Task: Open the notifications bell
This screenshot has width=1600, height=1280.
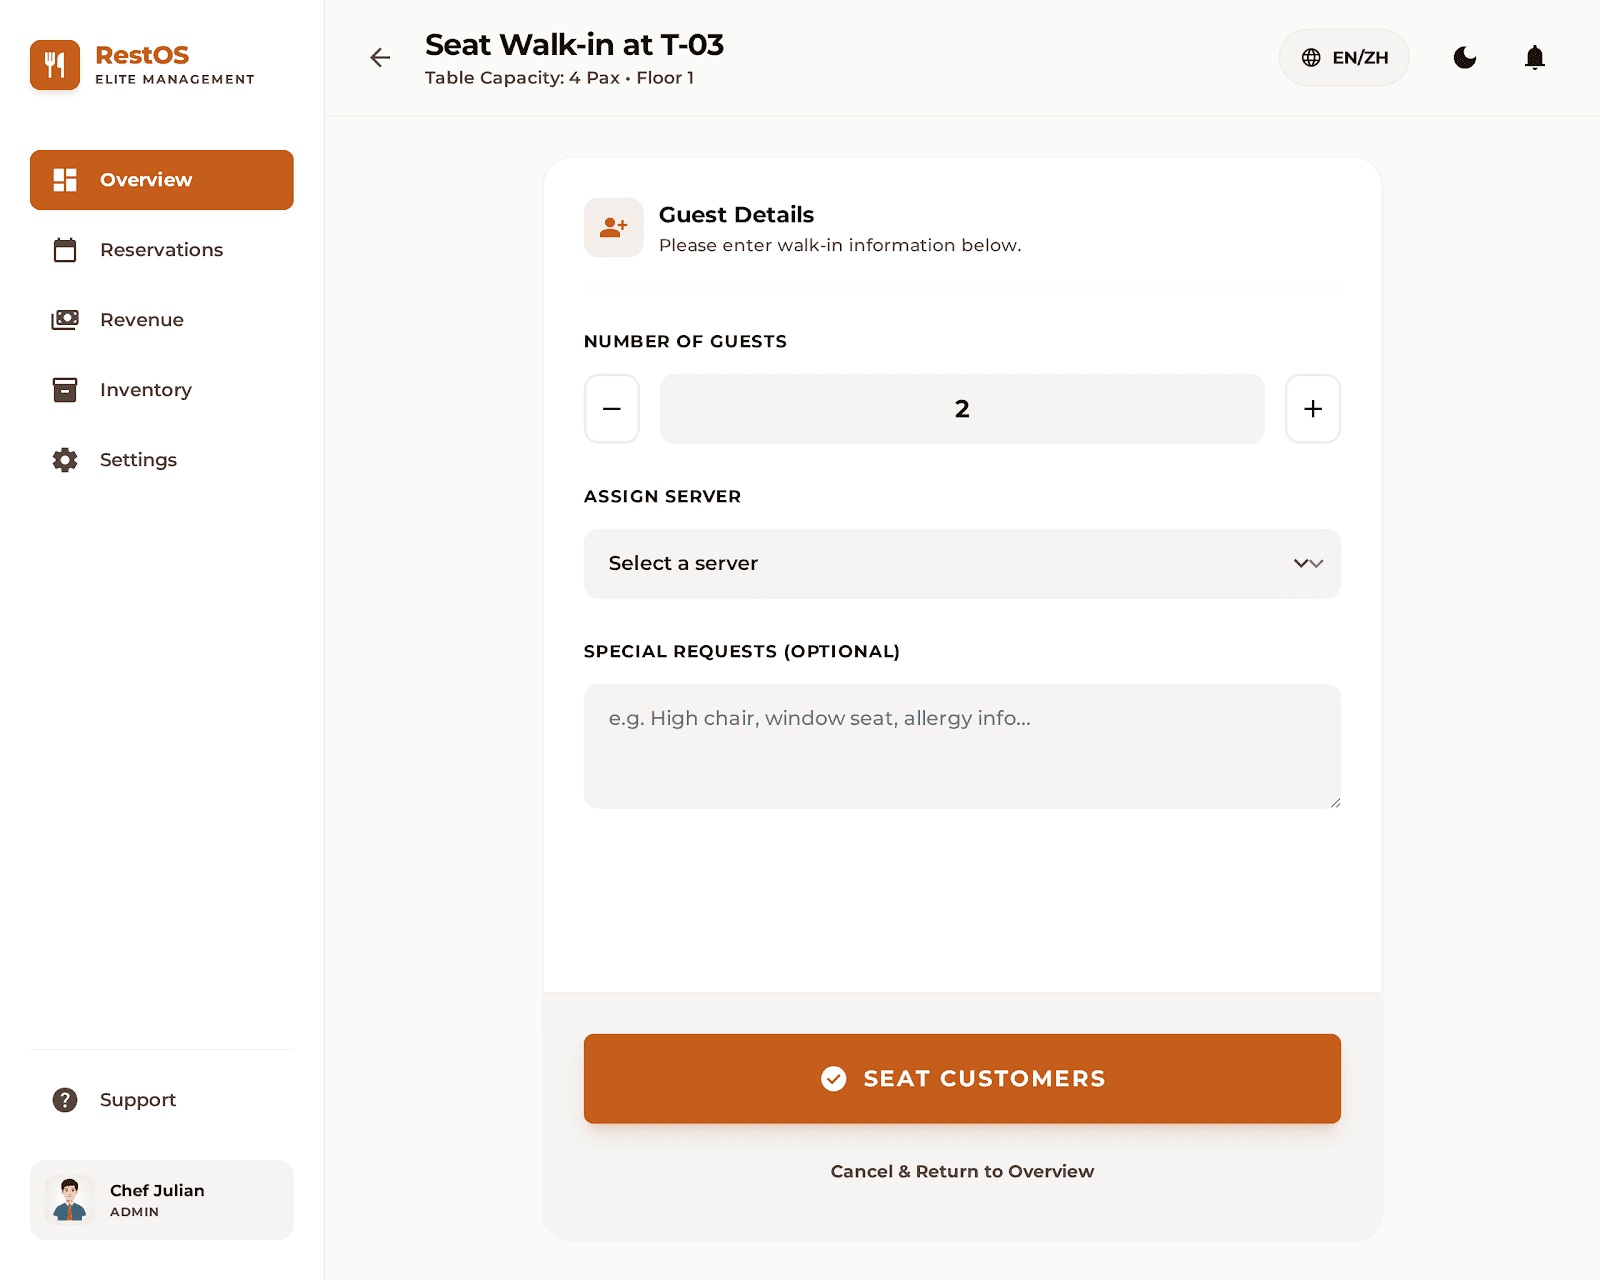Action: pyautogui.click(x=1534, y=58)
